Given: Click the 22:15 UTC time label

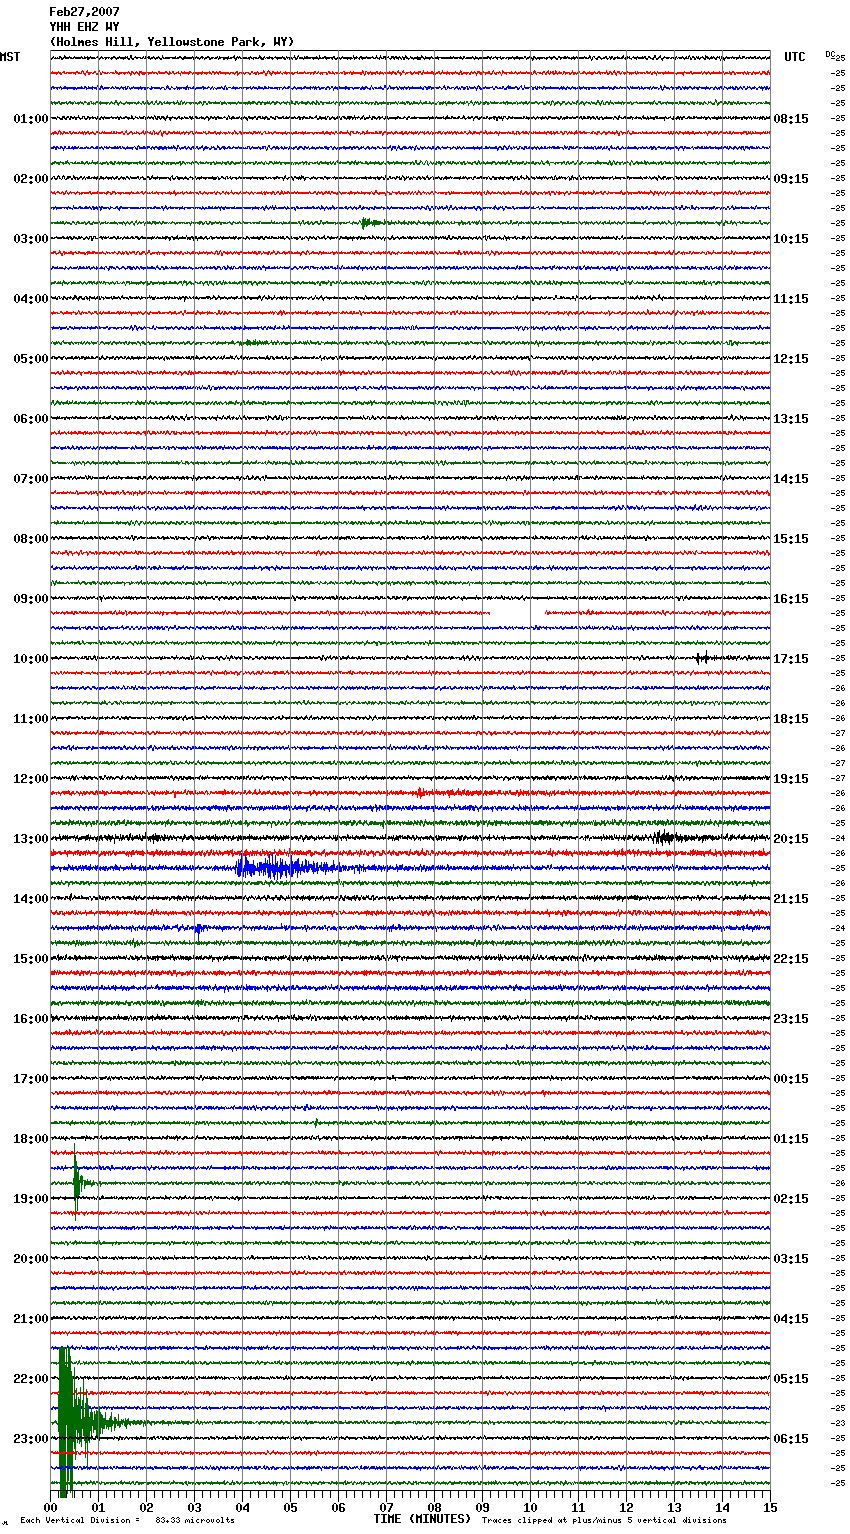Looking at the screenshot, I should pyautogui.click(x=791, y=959).
